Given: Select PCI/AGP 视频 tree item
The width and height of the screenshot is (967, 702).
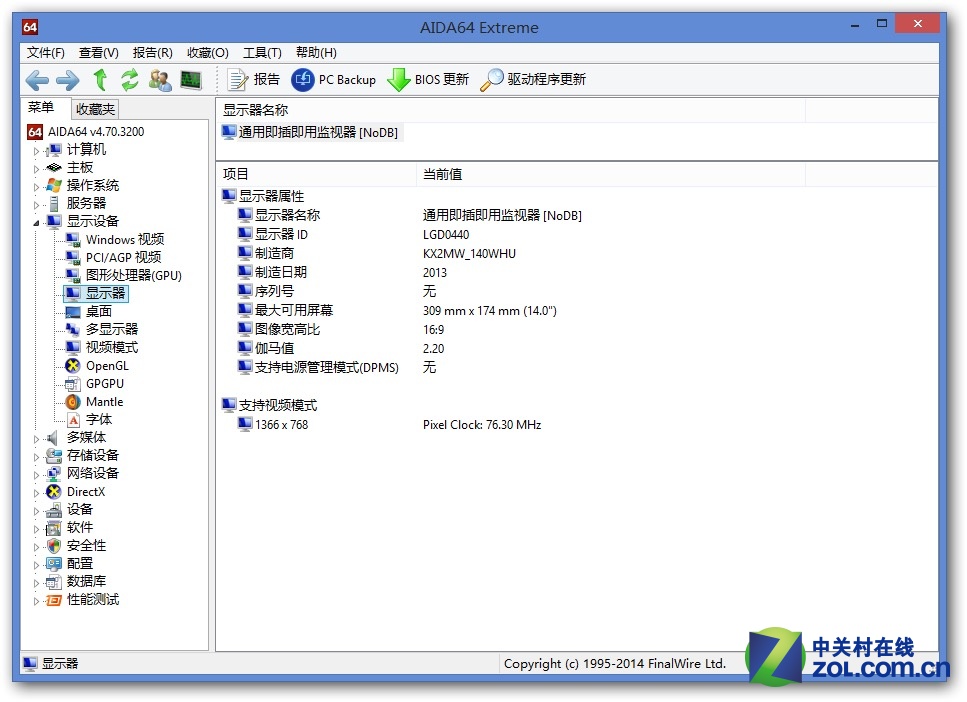Looking at the screenshot, I should 113,257.
